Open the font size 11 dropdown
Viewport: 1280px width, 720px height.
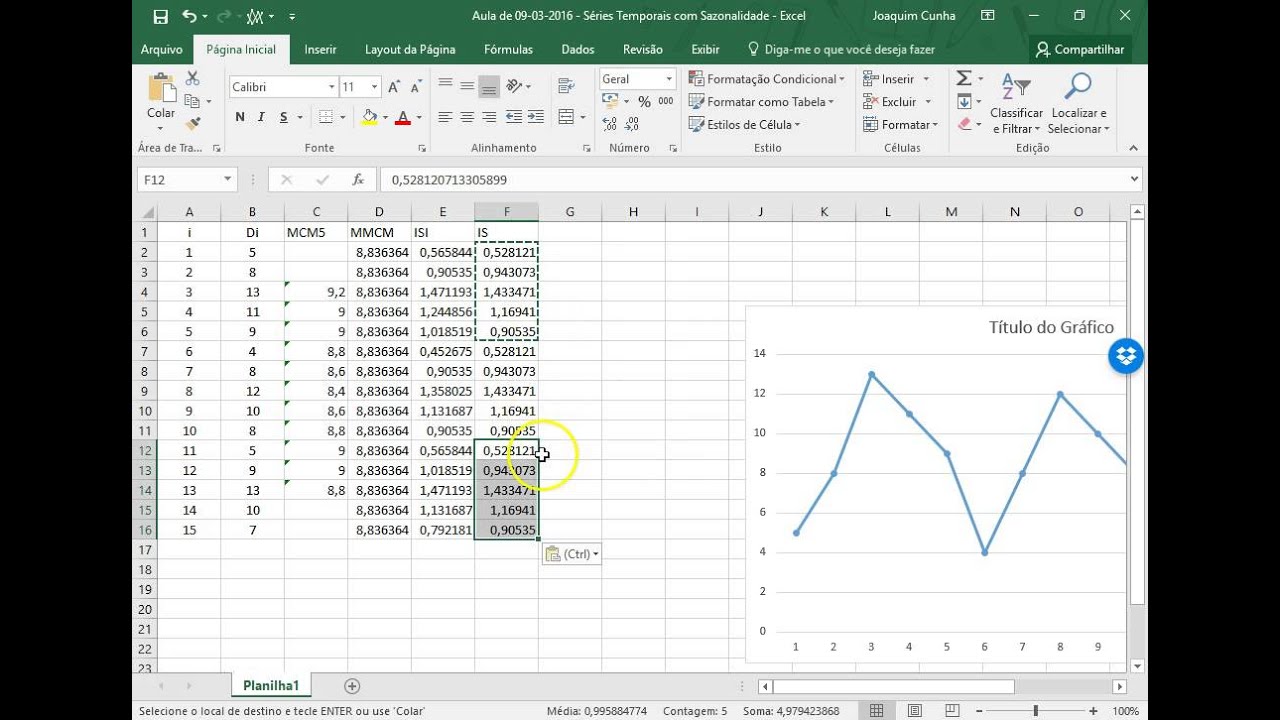click(373, 87)
